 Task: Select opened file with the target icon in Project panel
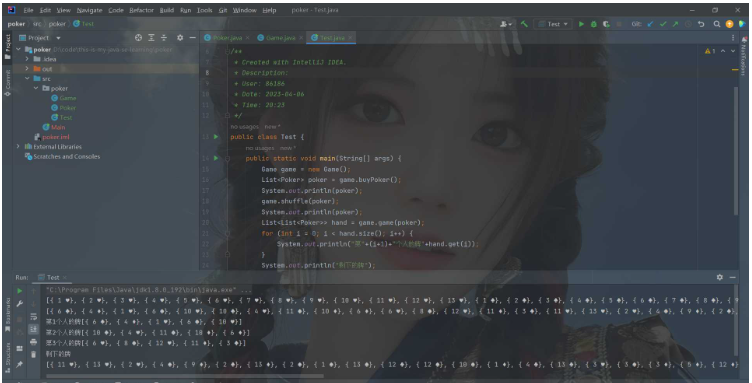pos(139,38)
